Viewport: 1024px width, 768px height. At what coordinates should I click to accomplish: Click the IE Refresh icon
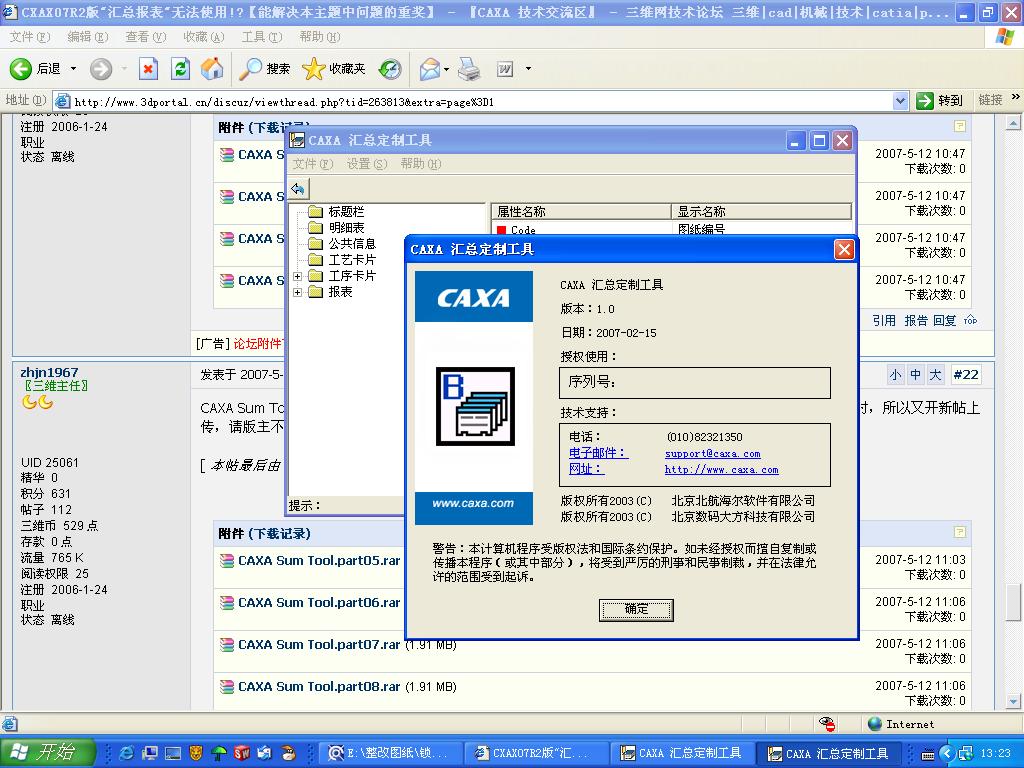pos(180,69)
